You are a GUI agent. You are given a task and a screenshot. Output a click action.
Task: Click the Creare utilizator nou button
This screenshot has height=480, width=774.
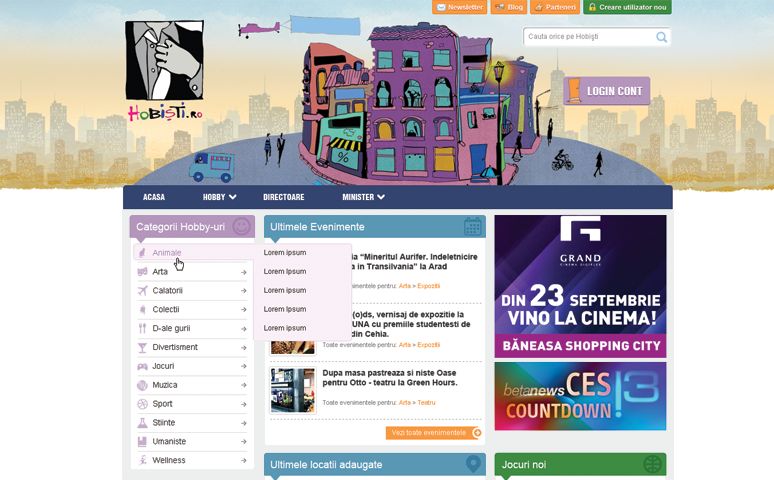[x=627, y=7]
